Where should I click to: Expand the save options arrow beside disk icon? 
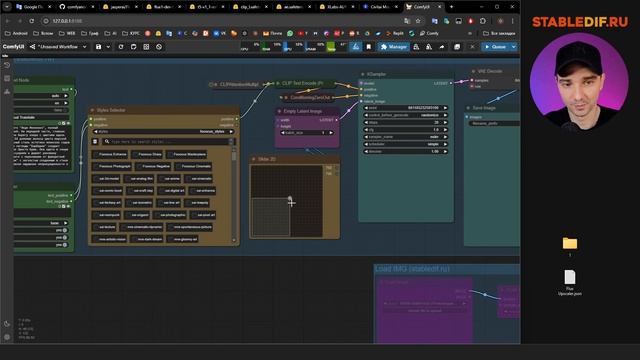[x=108, y=47]
